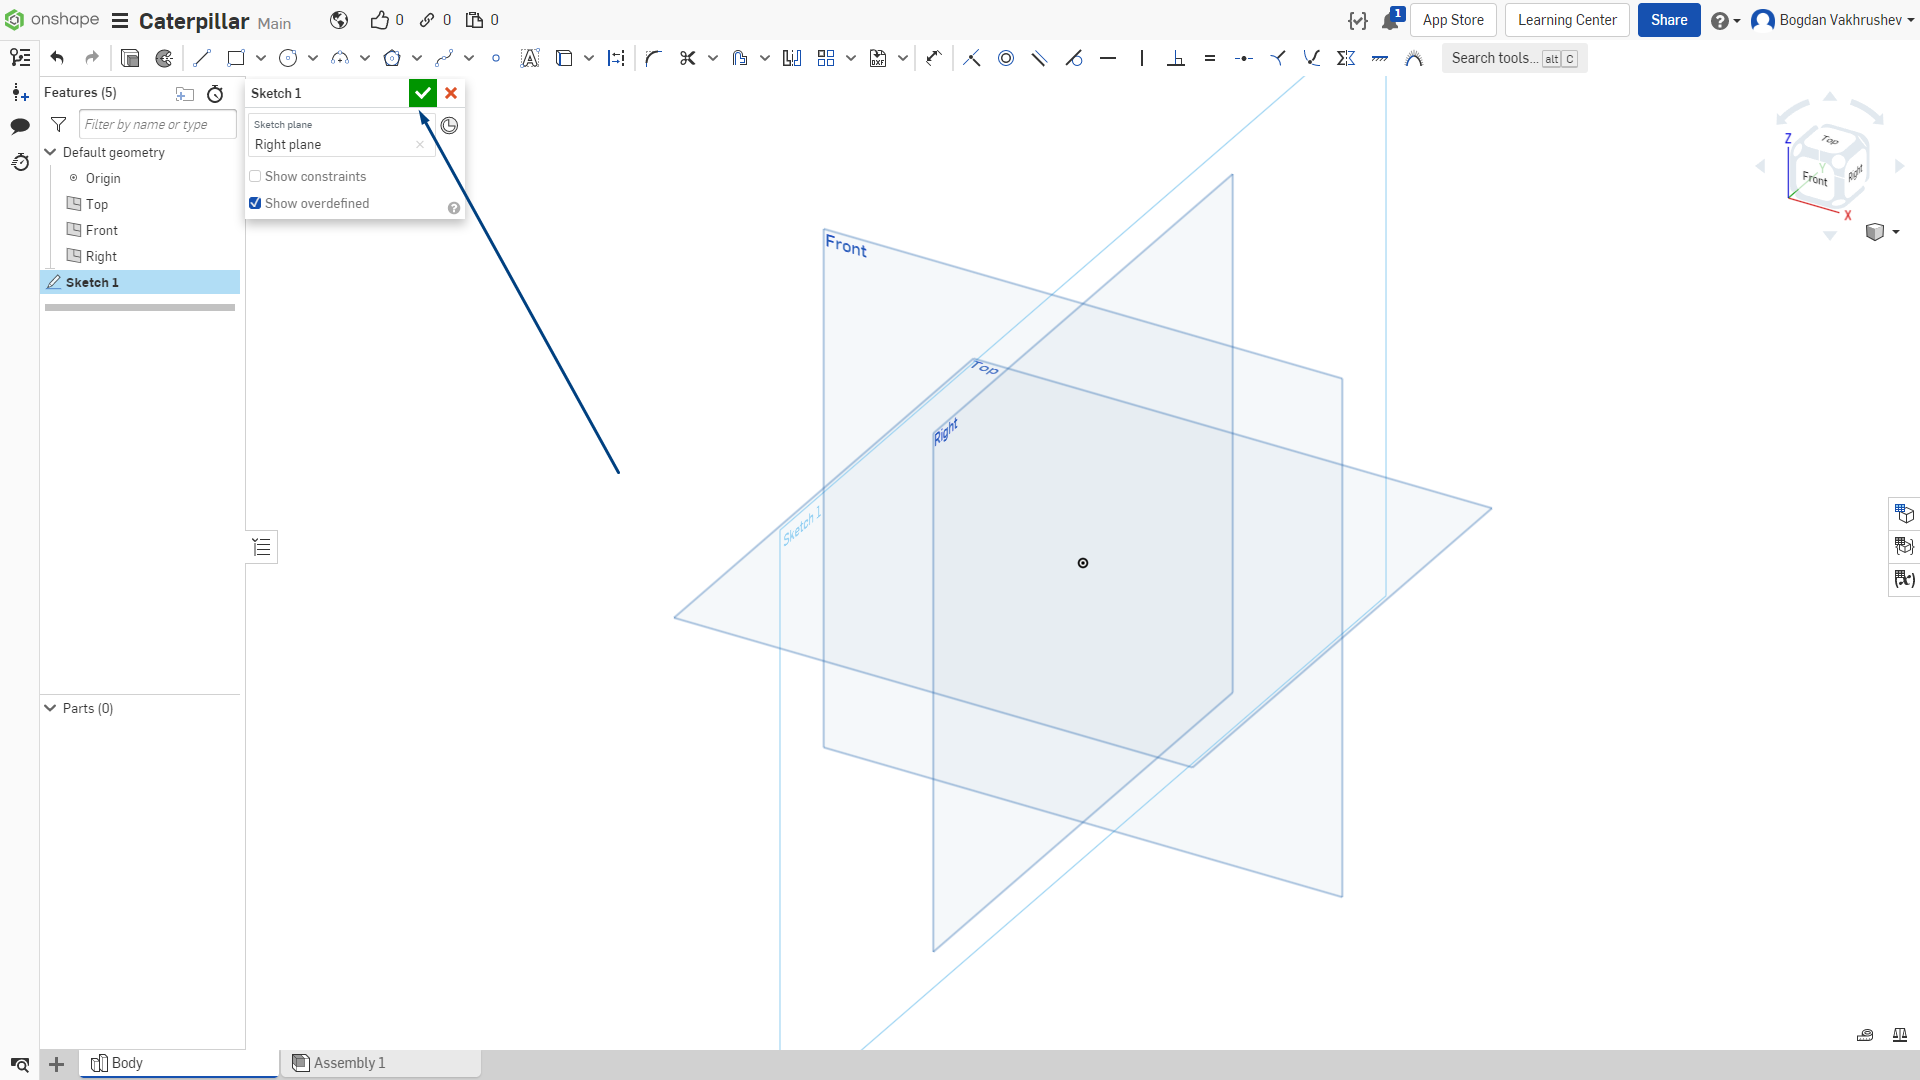1920x1080 pixels.
Task: Open Bogdan Vakhrushev user menu
Action: [1832, 20]
